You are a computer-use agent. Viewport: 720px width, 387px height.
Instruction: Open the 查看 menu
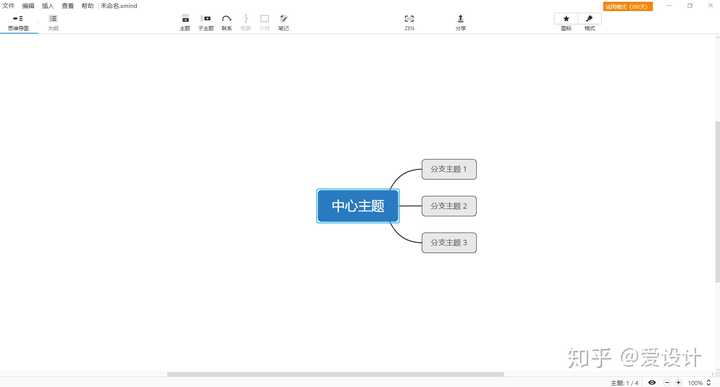pyautogui.click(x=68, y=6)
